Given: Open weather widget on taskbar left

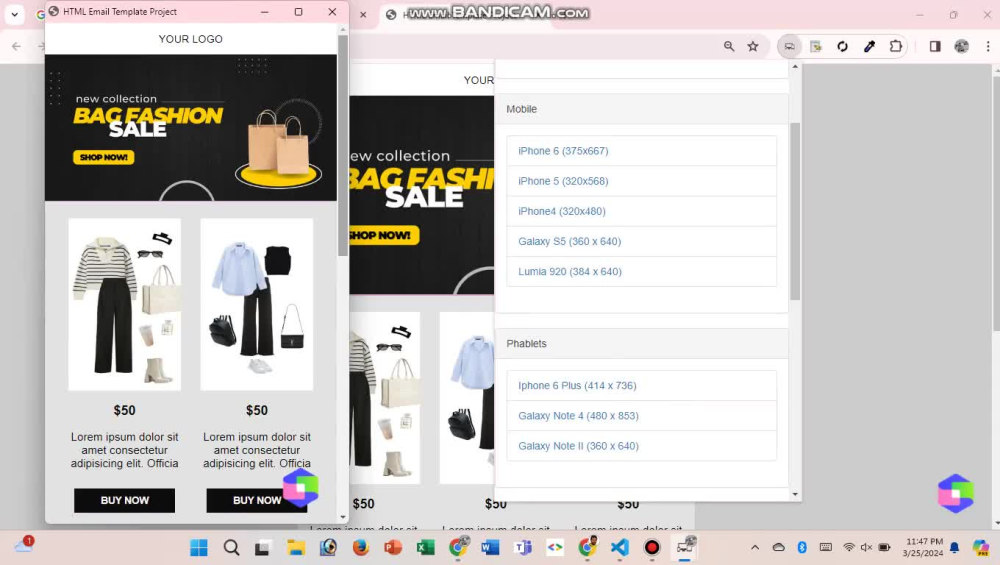Looking at the screenshot, I should (24, 545).
